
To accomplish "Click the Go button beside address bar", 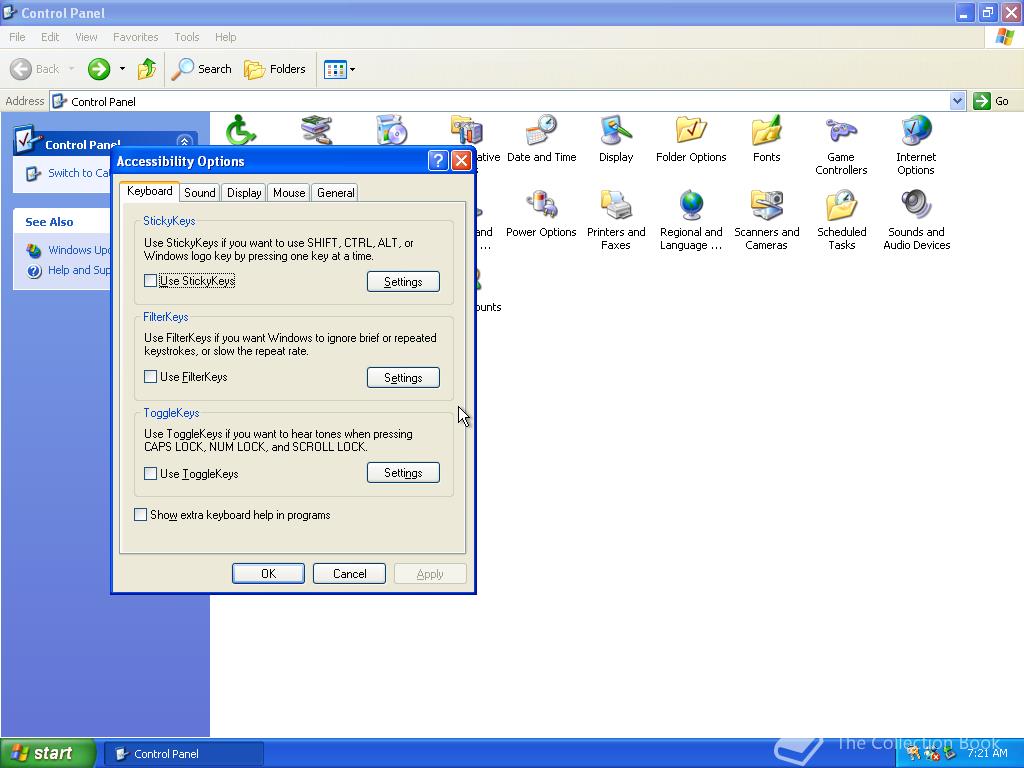I will tap(991, 101).
